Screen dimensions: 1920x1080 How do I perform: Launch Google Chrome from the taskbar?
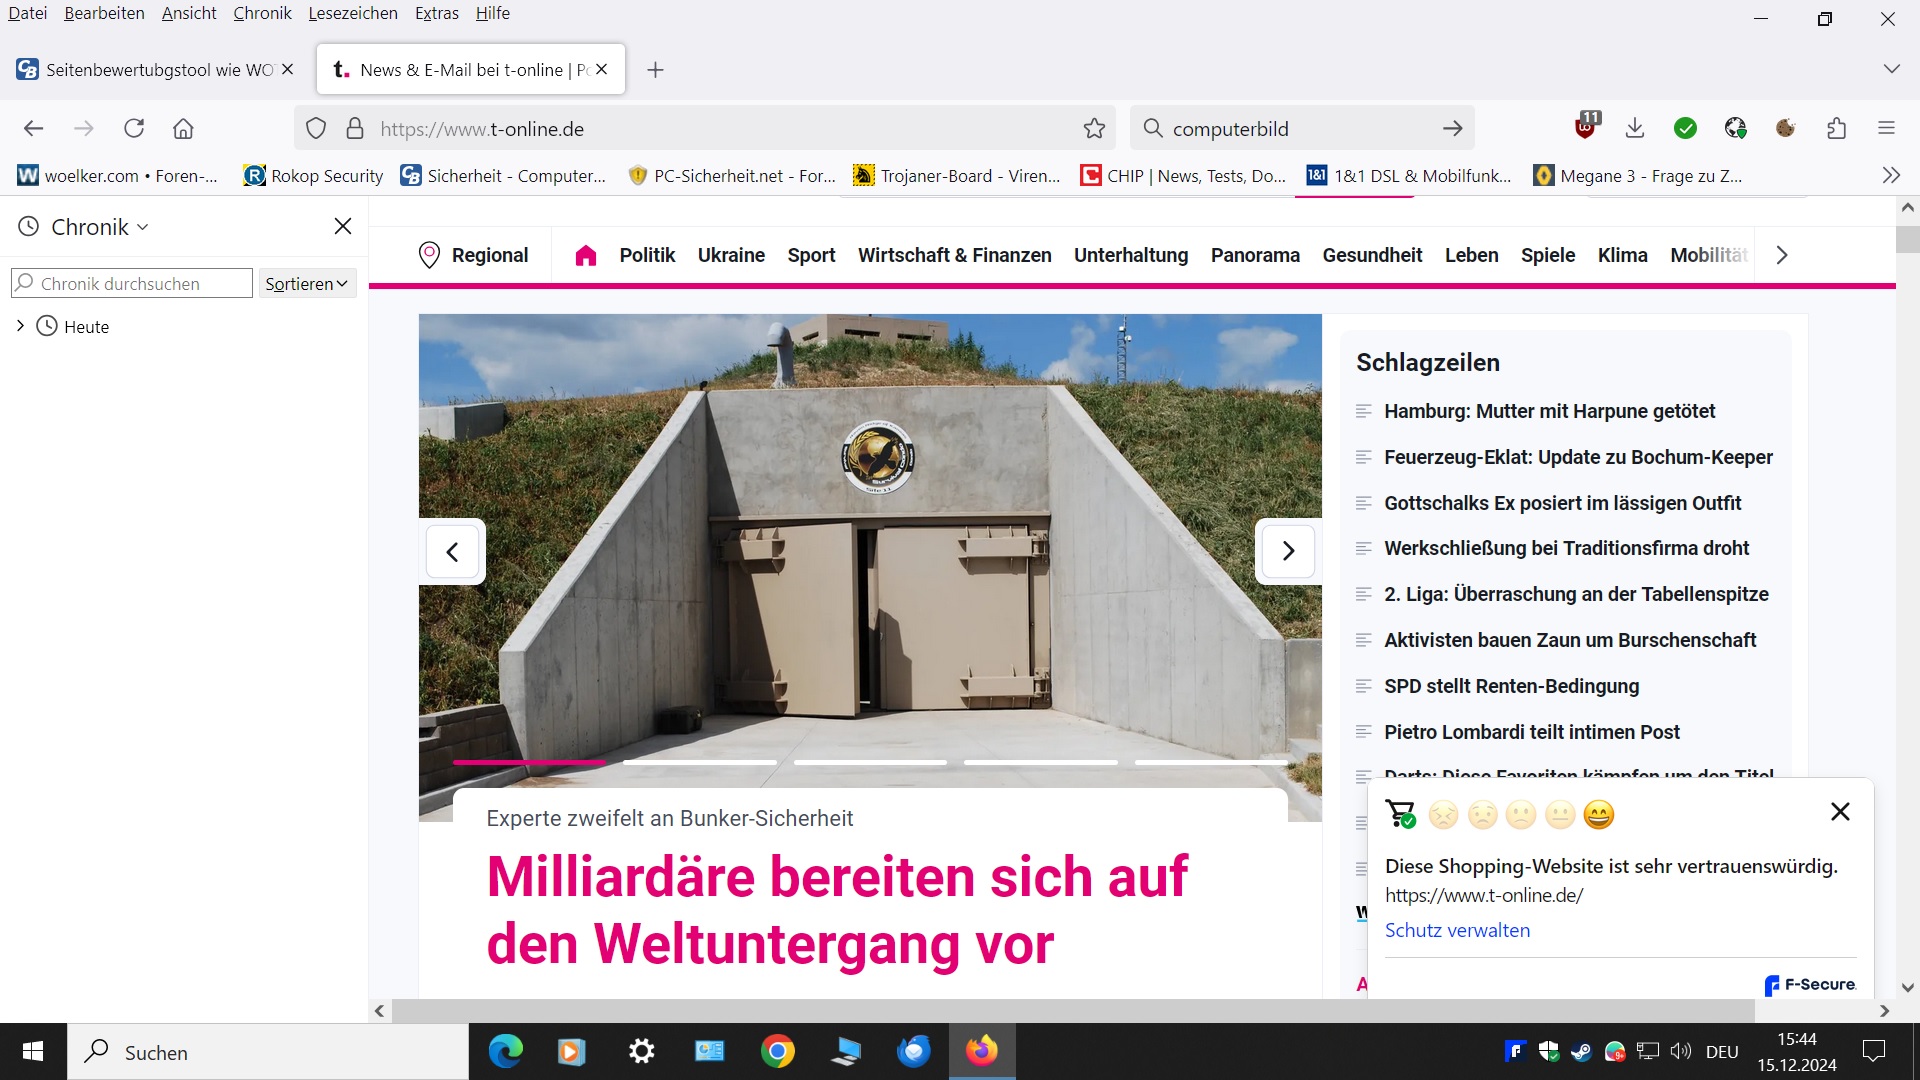pyautogui.click(x=778, y=1051)
